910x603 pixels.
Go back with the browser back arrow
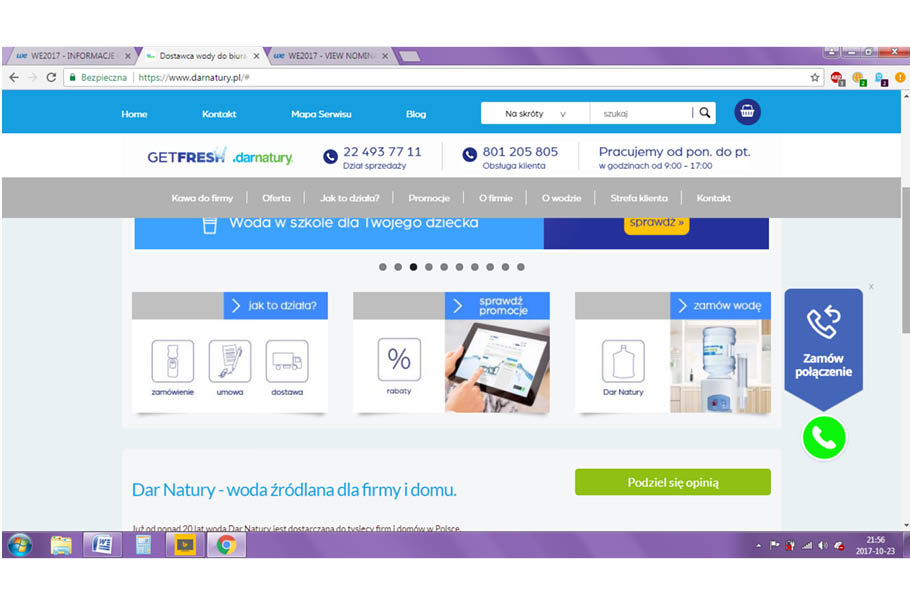coord(14,77)
